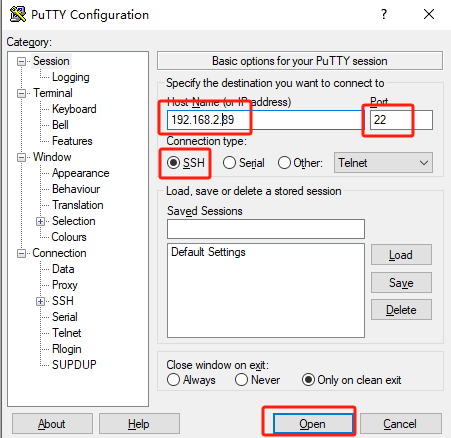Open the Logging category

coord(71,77)
